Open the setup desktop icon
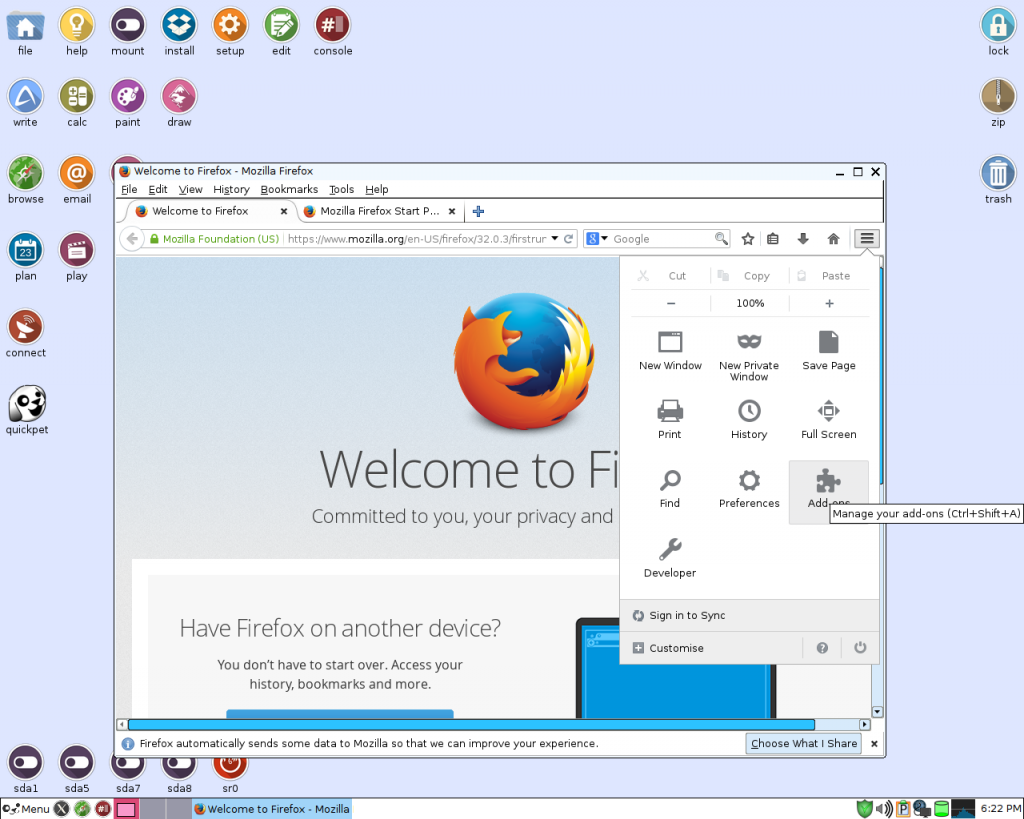 coord(230,33)
